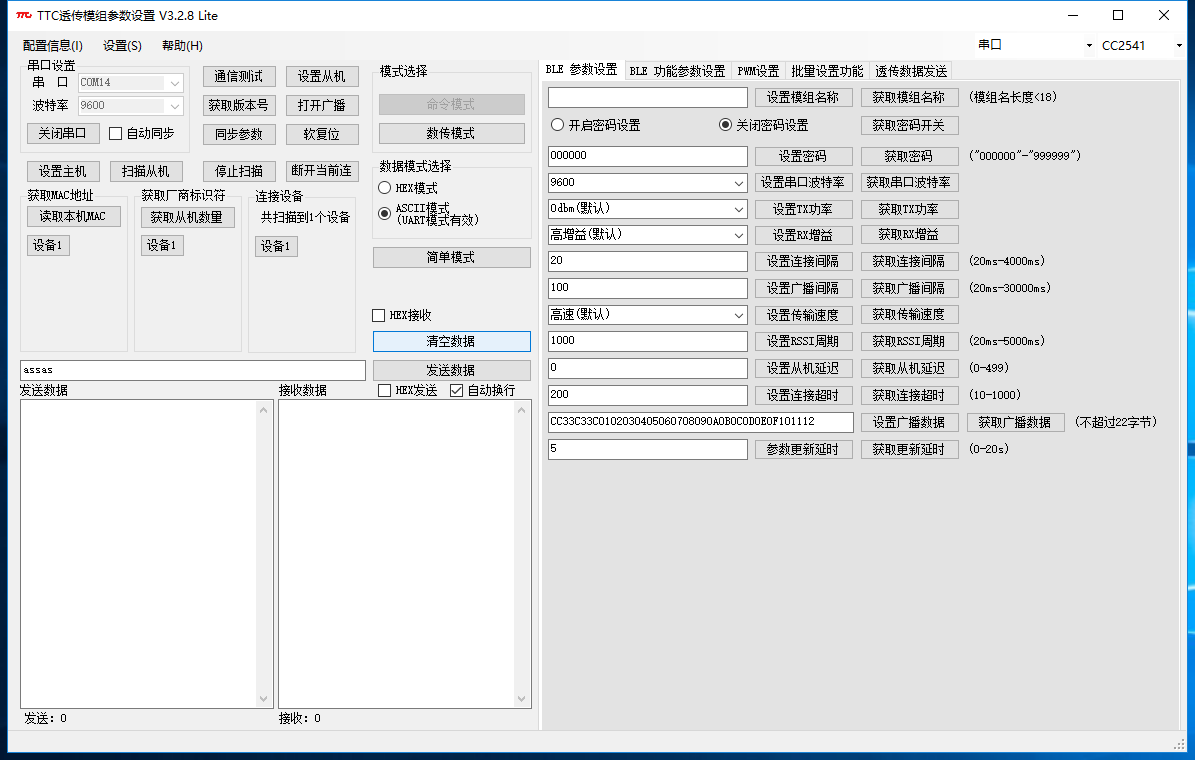This screenshot has height=760, width=1195.
Task: Click the broadcast data field starting CC33C33C
Action: click(x=700, y=422)
